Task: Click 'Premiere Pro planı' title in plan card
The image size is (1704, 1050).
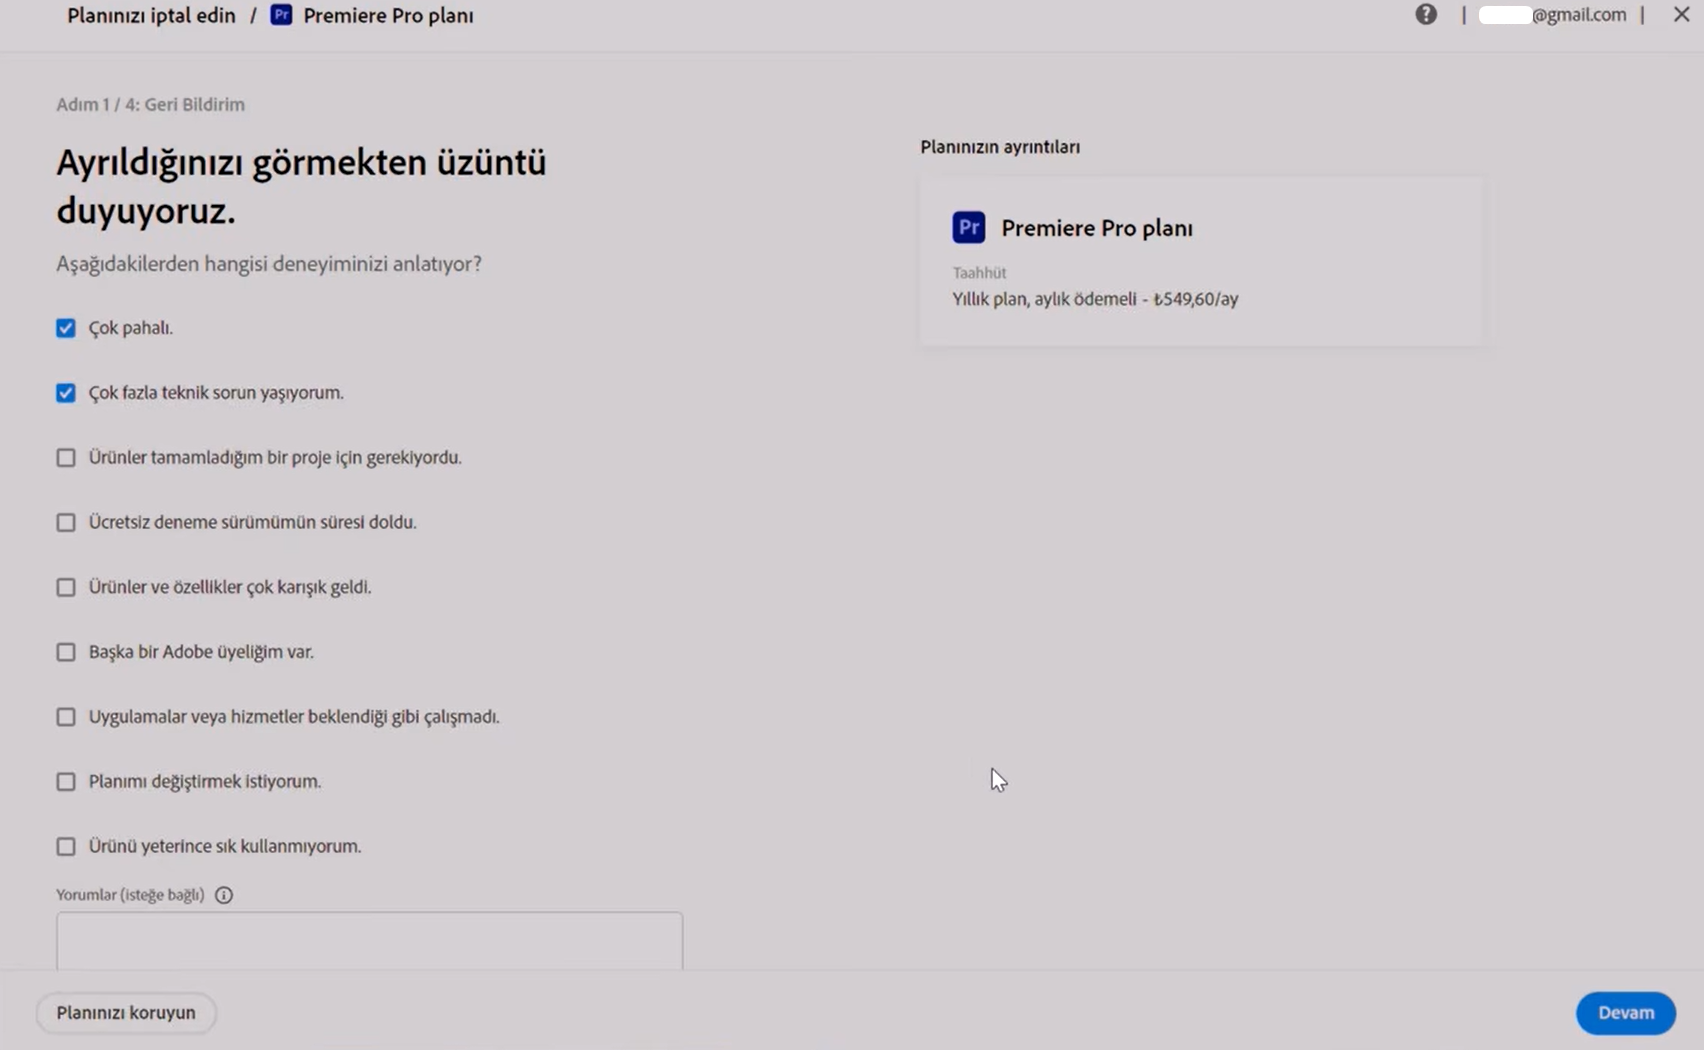Action: 1097,228
